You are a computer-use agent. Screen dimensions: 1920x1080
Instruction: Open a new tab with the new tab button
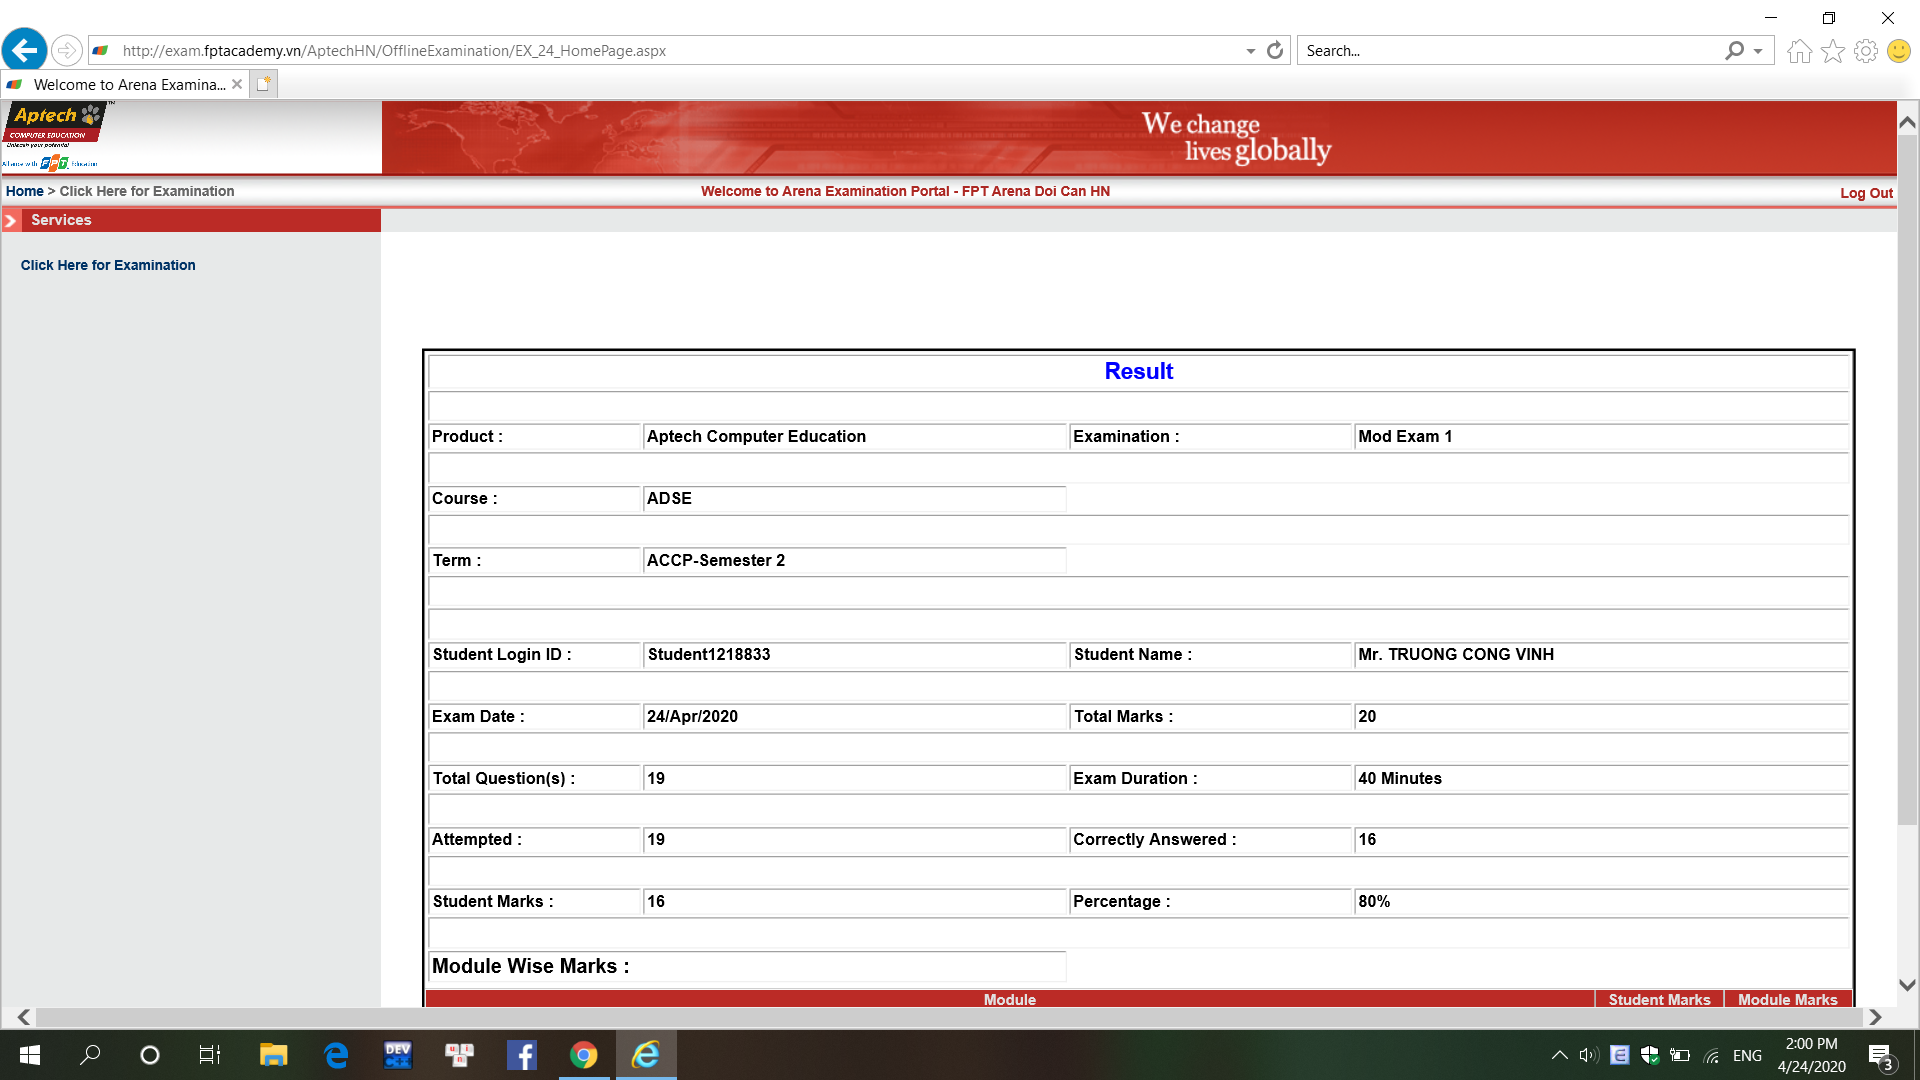coord(263,84)
